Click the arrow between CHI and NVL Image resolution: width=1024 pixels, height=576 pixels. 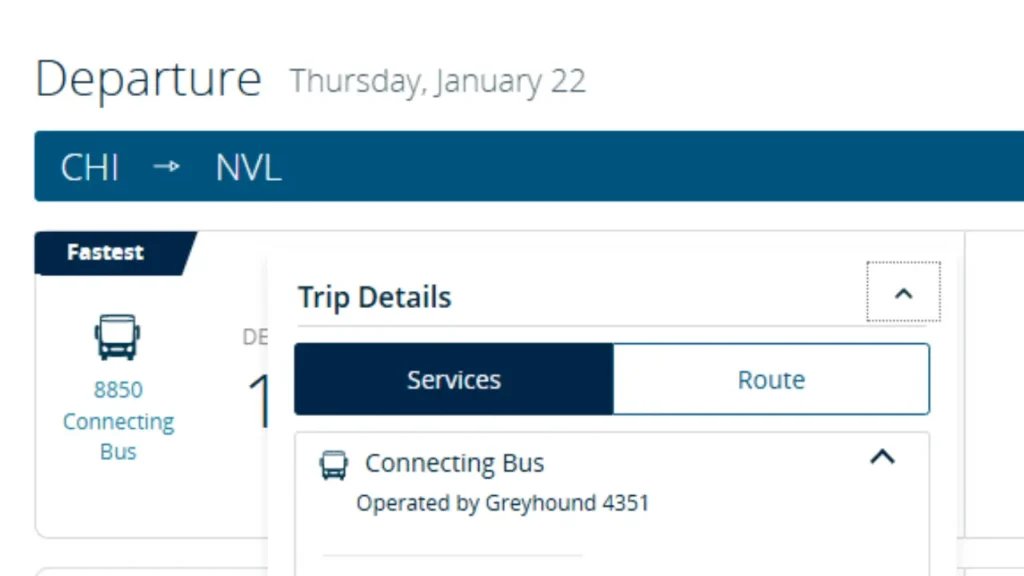coord(167,167)
